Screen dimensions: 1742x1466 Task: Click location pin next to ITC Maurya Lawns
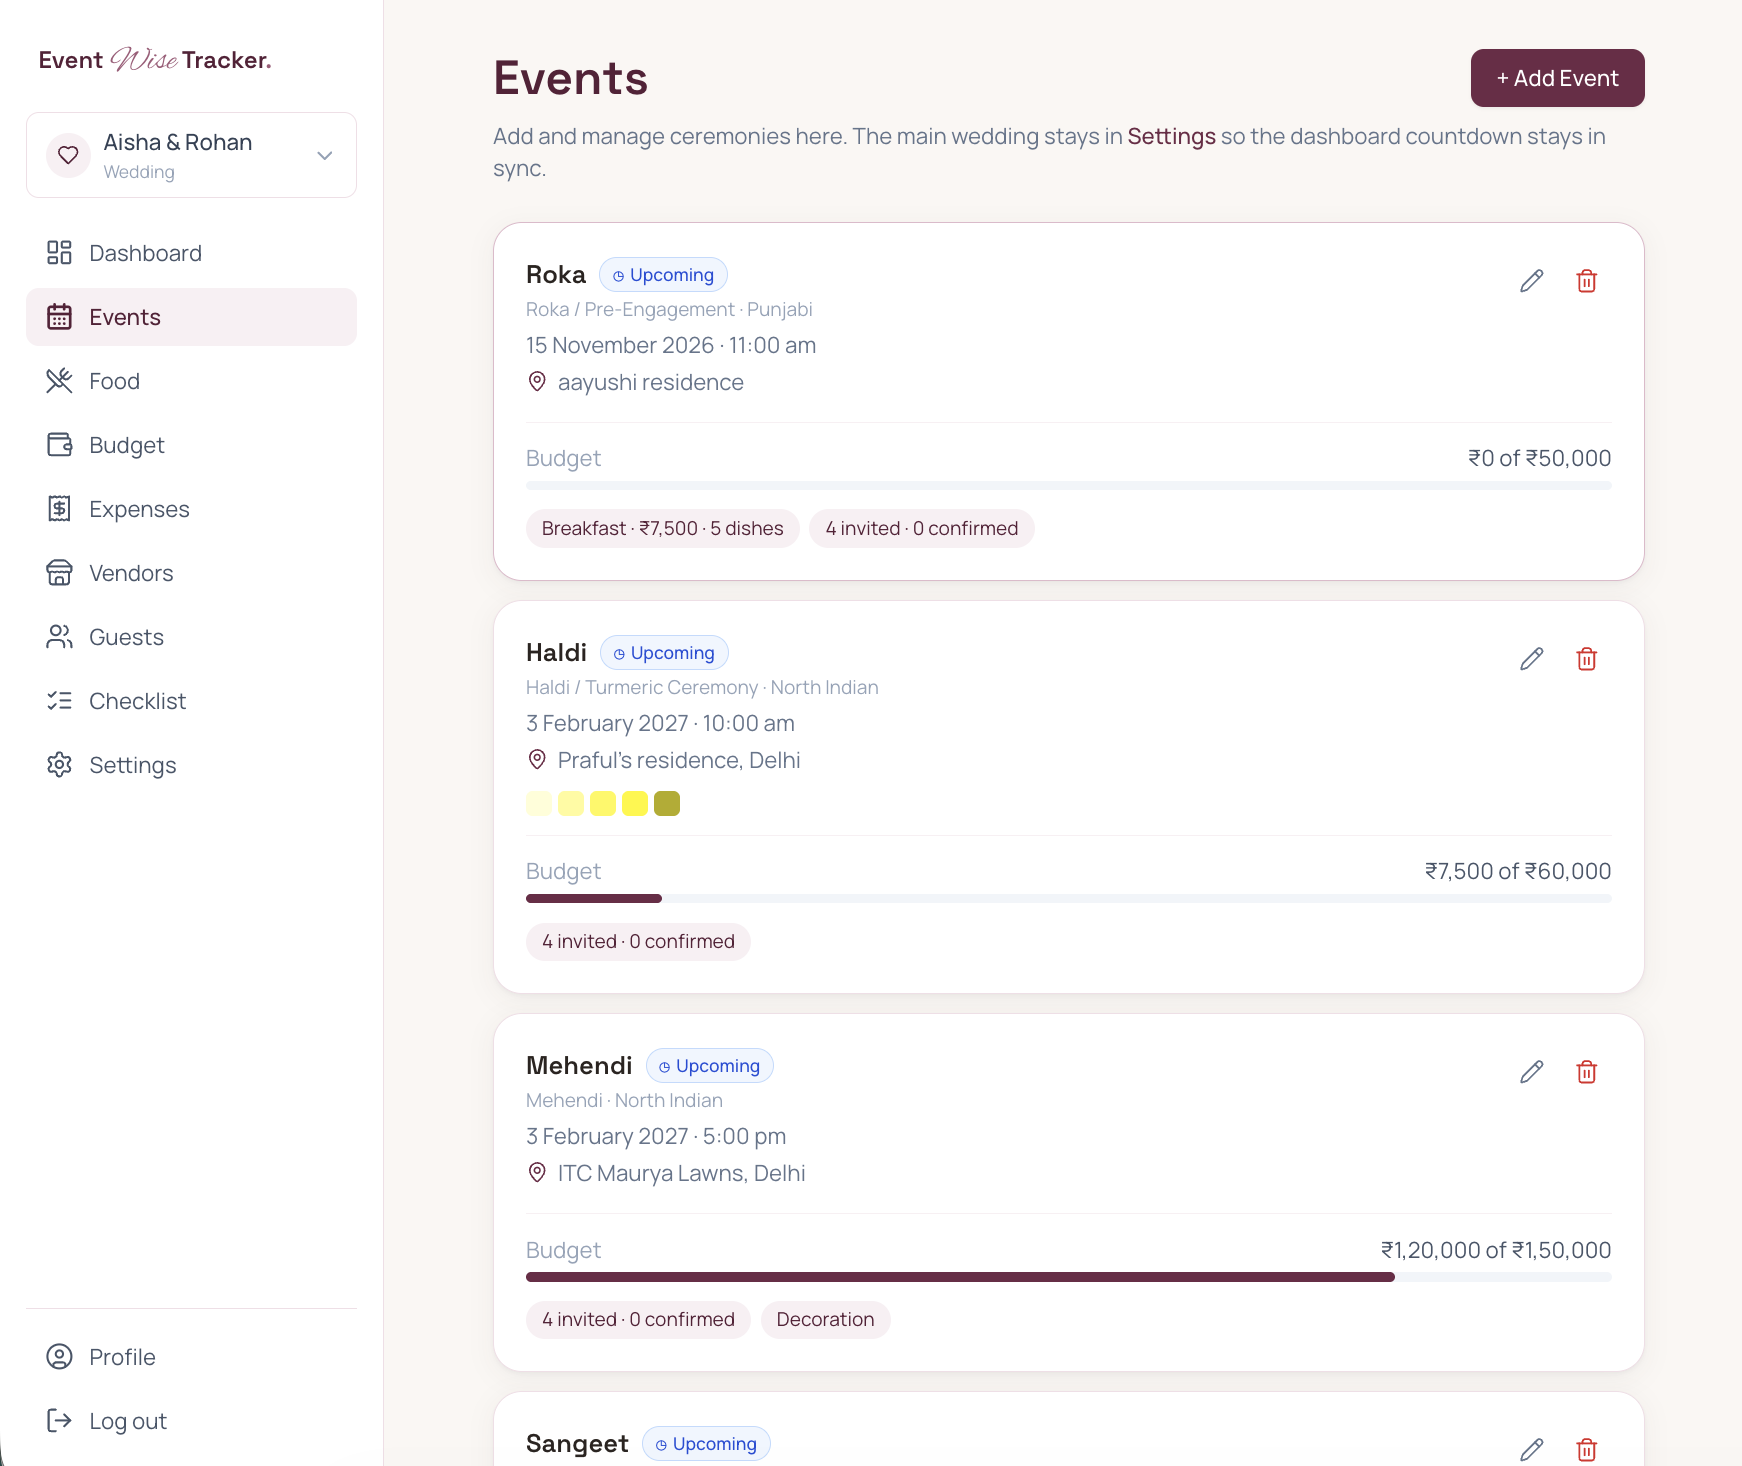click(x=537, y=1173)
